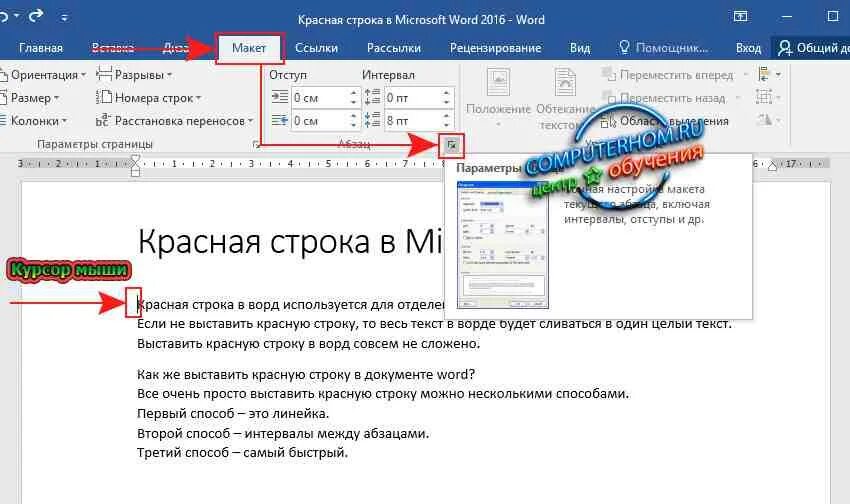Click the line 'Все очень просто выставить красную строку'
Image resolution: width=850 pixels, height=504 pixels.
point(383,393)
